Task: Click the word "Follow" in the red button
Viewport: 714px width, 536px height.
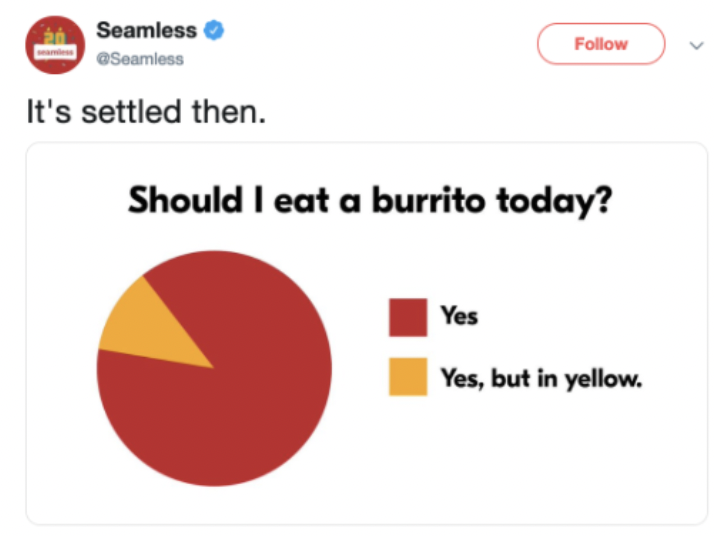Action: (x=601, y=44)
